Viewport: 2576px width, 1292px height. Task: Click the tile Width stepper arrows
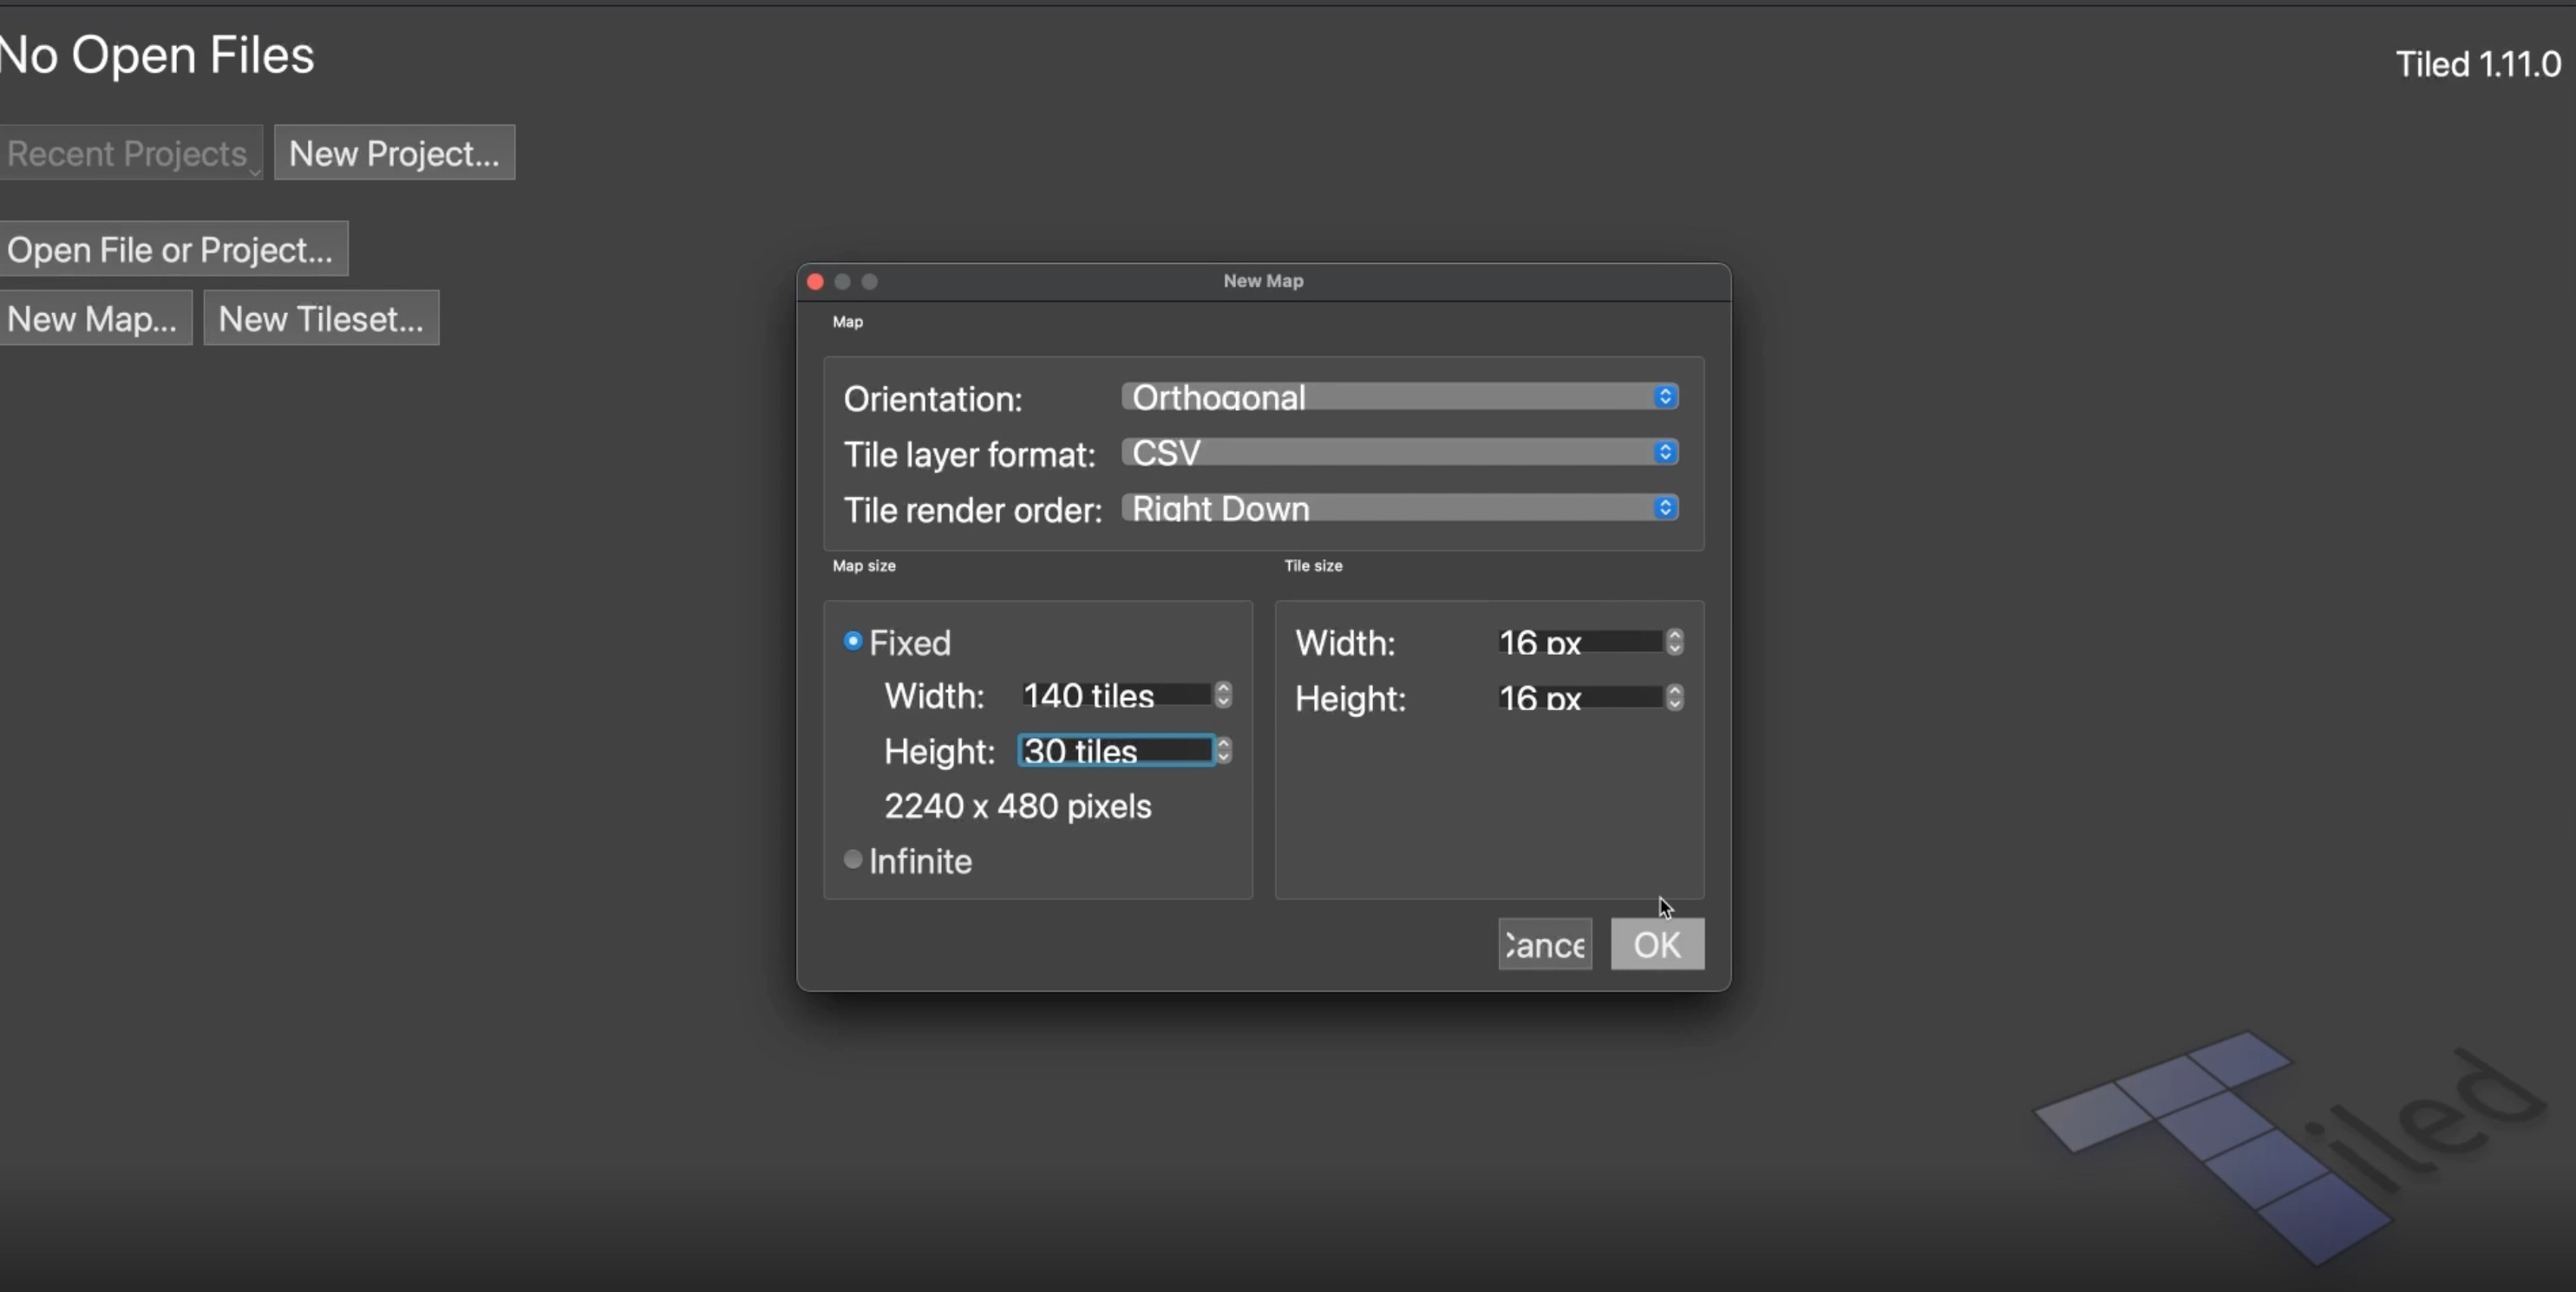[x=1674, y=642]
